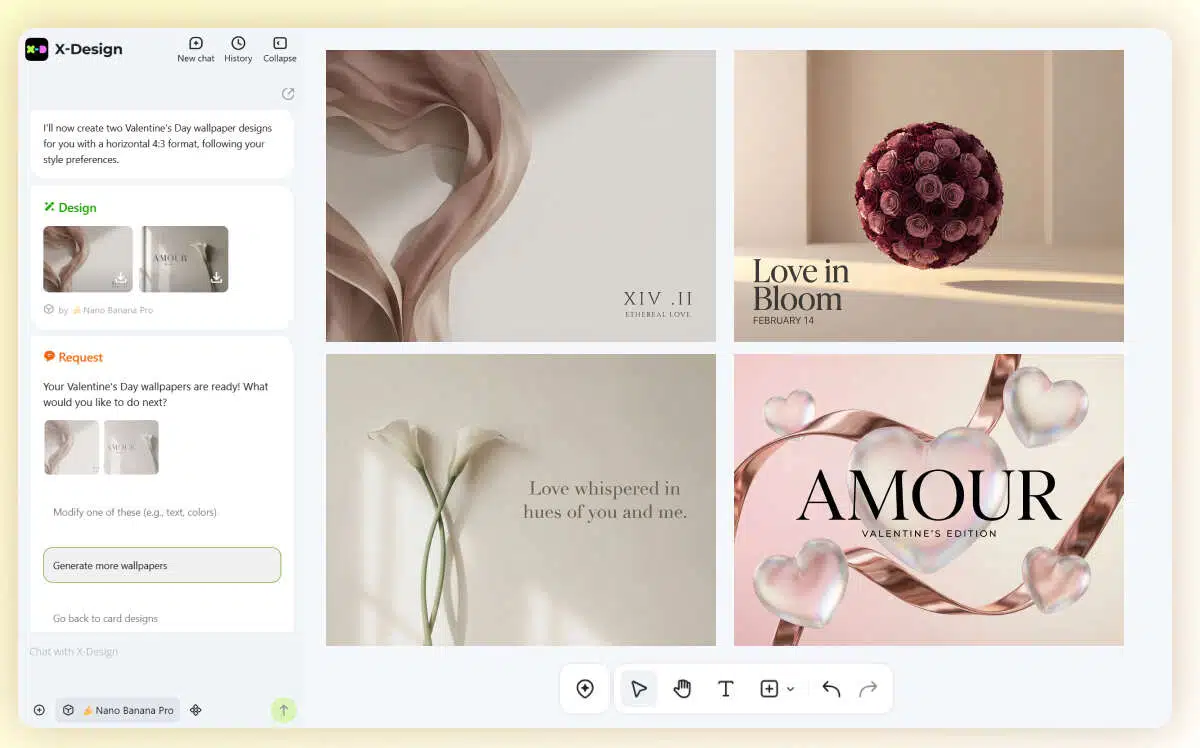This screenshot has width=1200, height=748.
Task: Send the chat message with arrow button
Action: coord(283,710)
